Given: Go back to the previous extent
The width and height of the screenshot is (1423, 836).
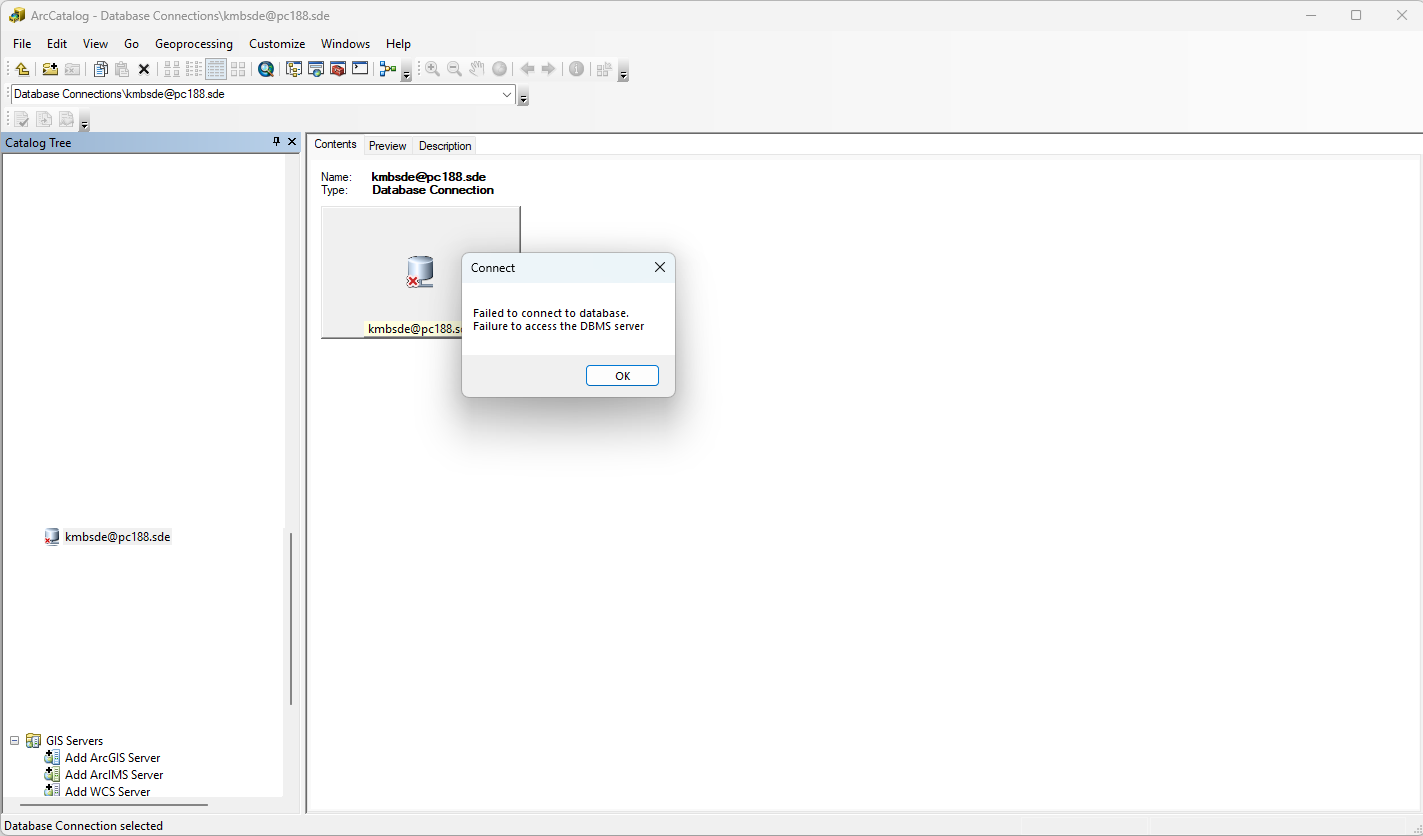Looking at the screenshot, I should (x=527, y=69).
